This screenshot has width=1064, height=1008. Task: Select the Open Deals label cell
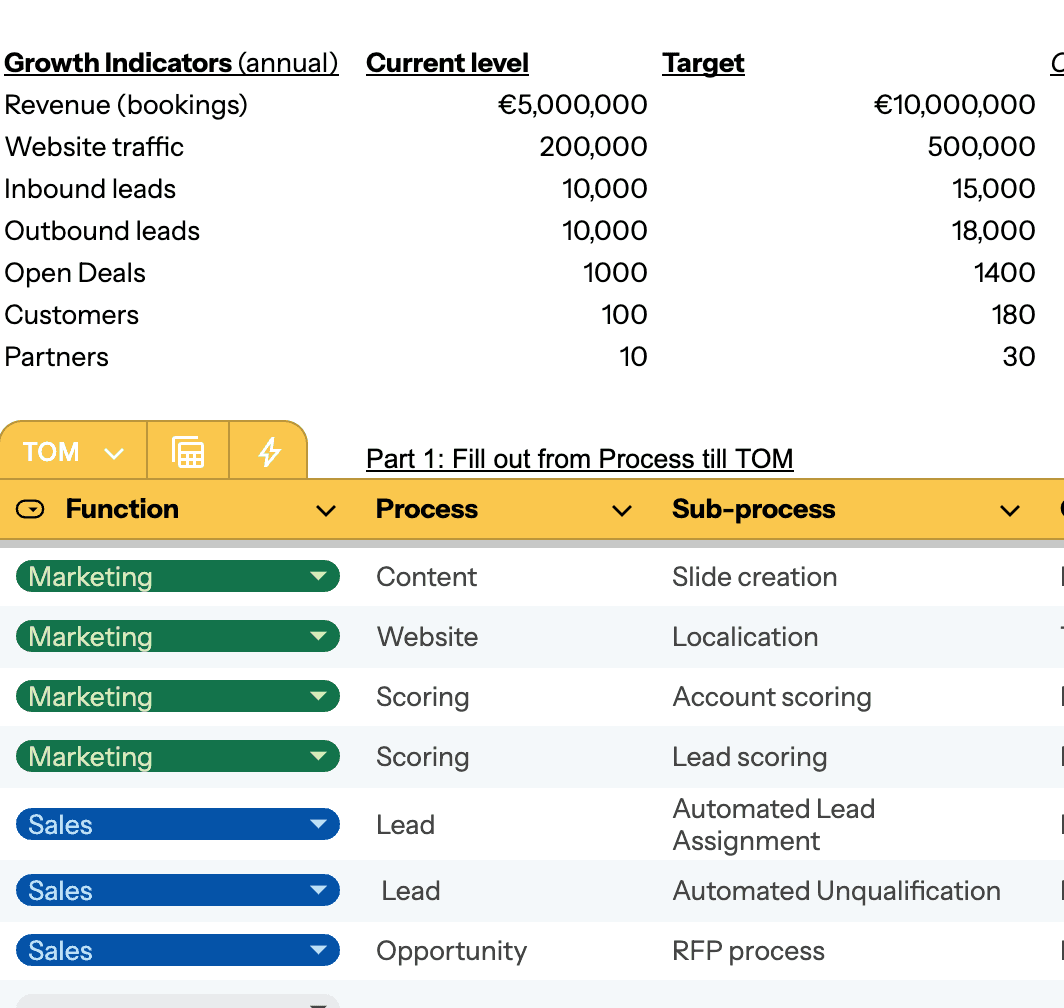click(x=75, y=273)
